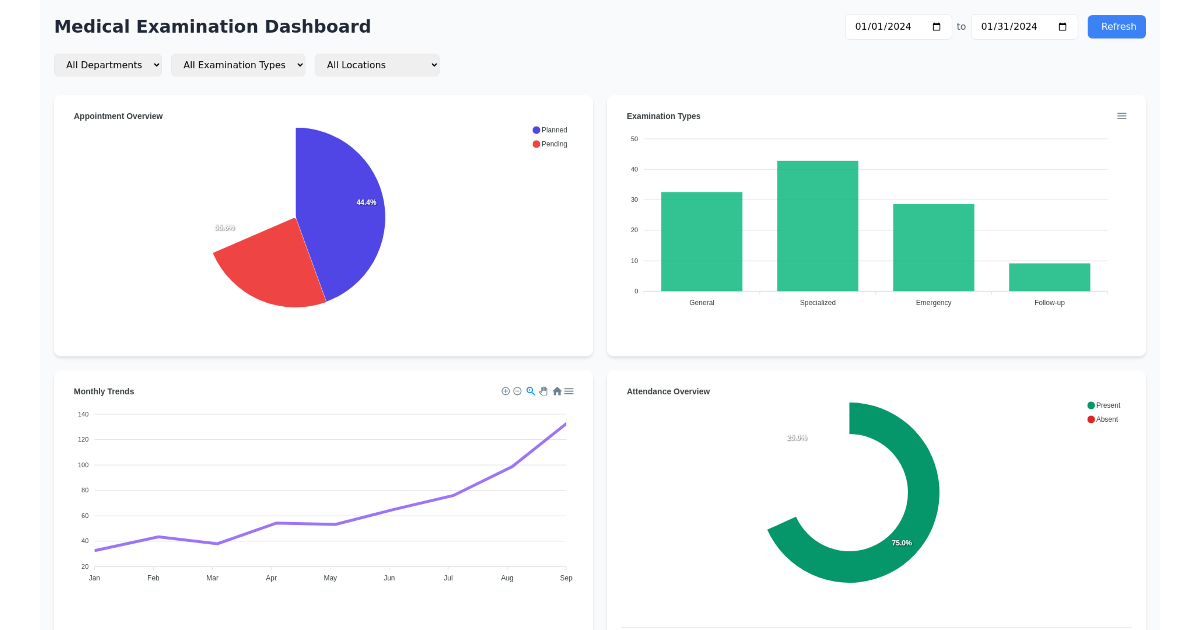
Task: Zoom in on the Monthly Trends chart
Action: [505, 391]
